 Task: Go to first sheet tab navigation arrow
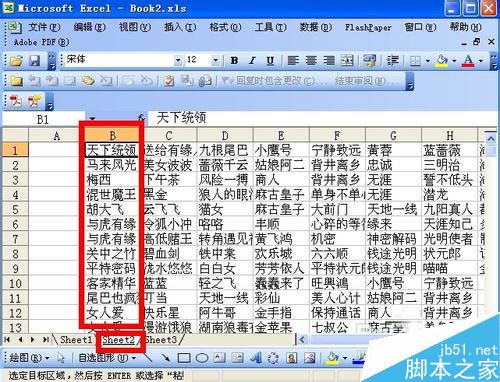click(x=7, y=340)
